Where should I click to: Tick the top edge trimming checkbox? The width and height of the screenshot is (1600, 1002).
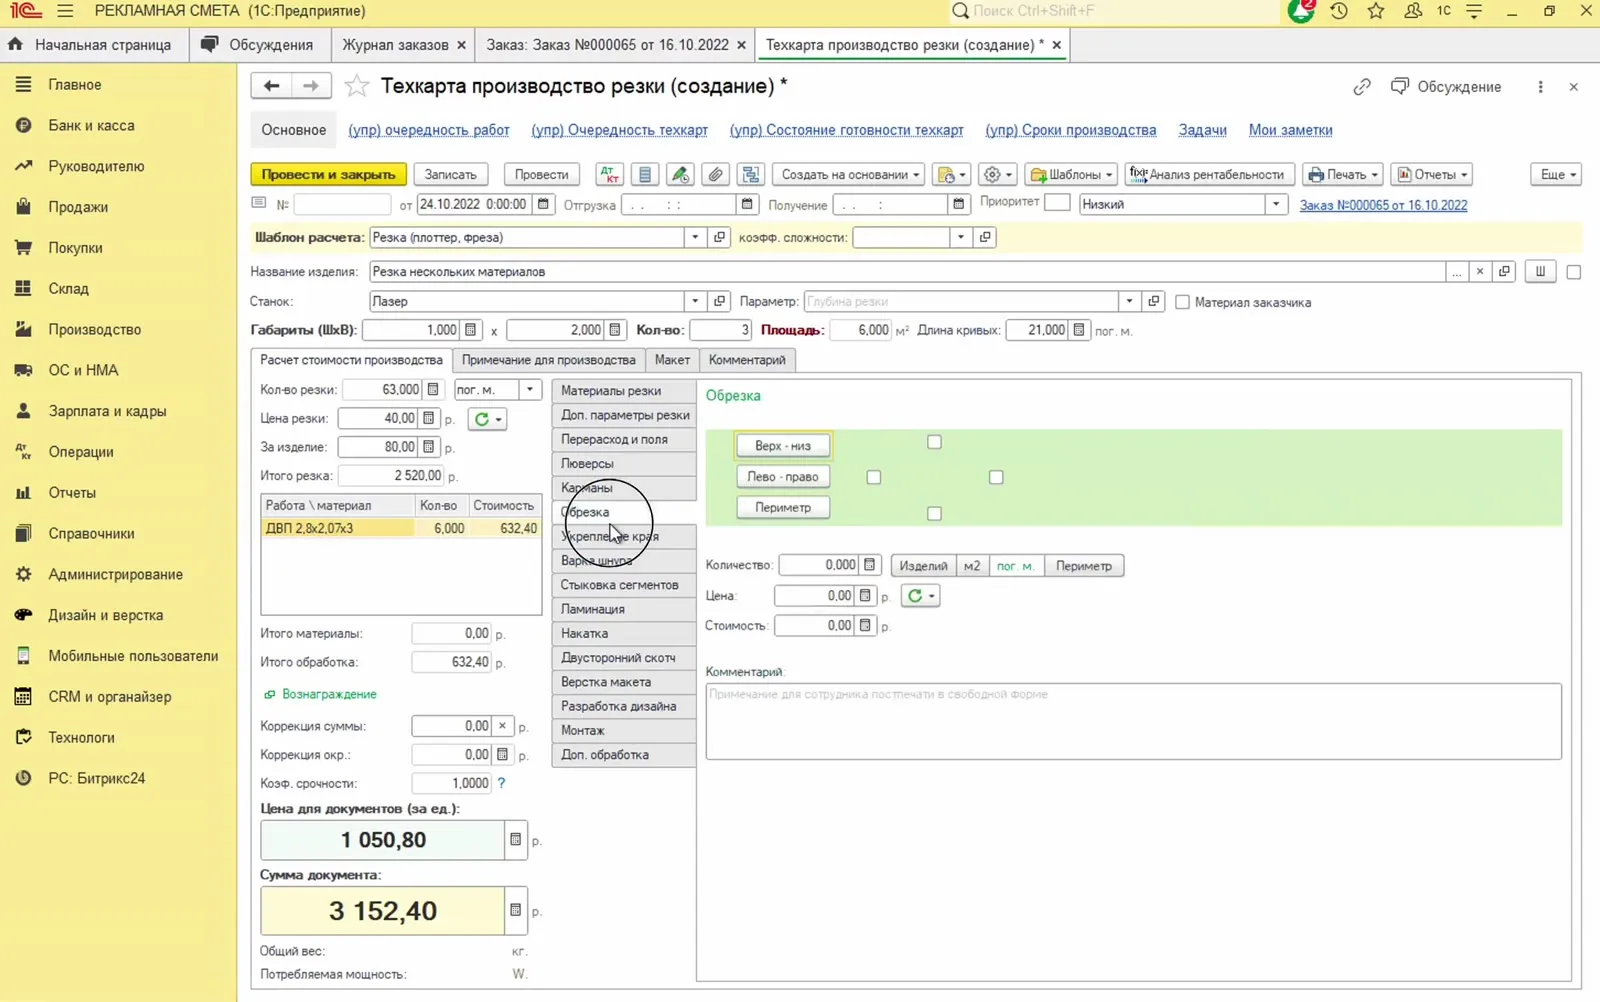(934, 442)
